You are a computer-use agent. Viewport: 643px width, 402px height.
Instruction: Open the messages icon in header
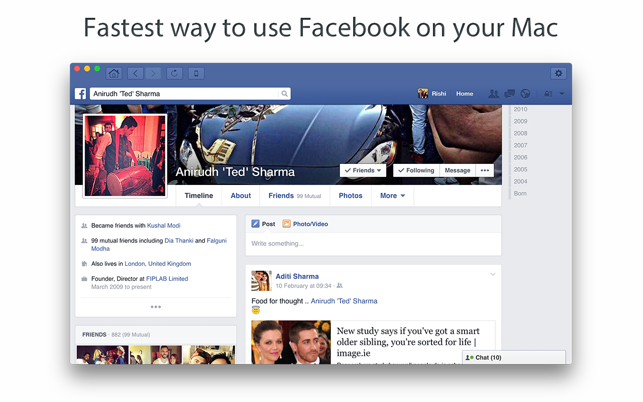coord(510,94)
